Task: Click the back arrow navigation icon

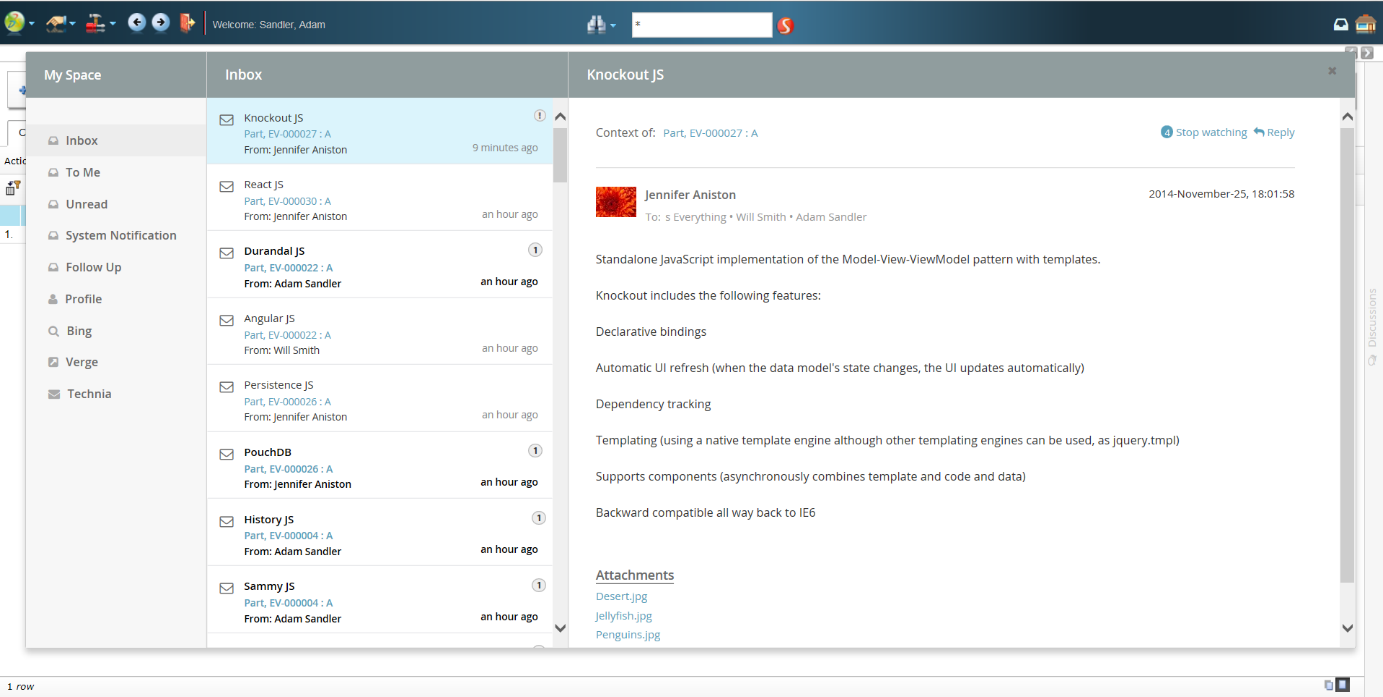Action: tap(136, 23)
